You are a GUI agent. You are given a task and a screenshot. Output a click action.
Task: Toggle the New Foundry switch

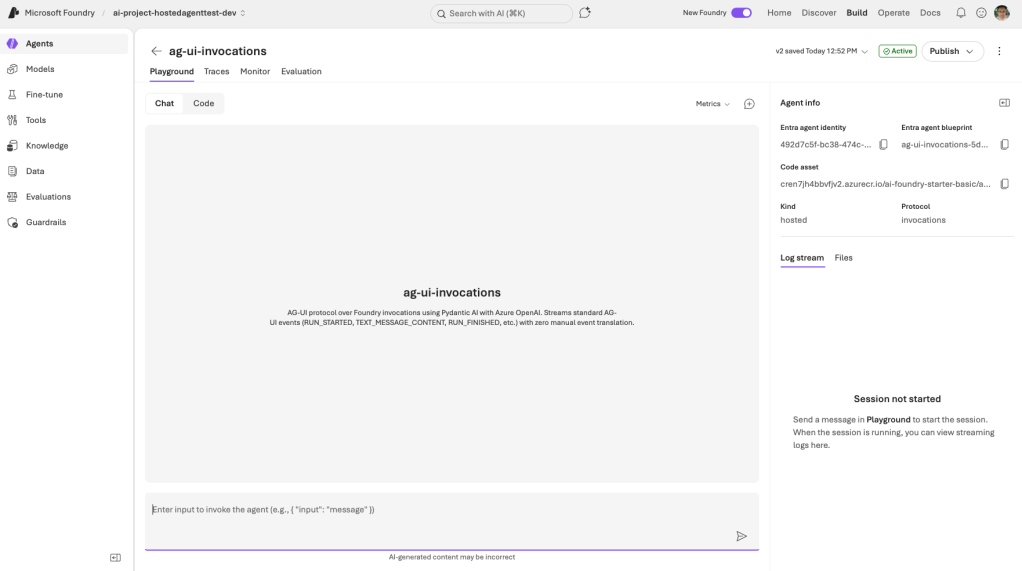coord(741,13)
